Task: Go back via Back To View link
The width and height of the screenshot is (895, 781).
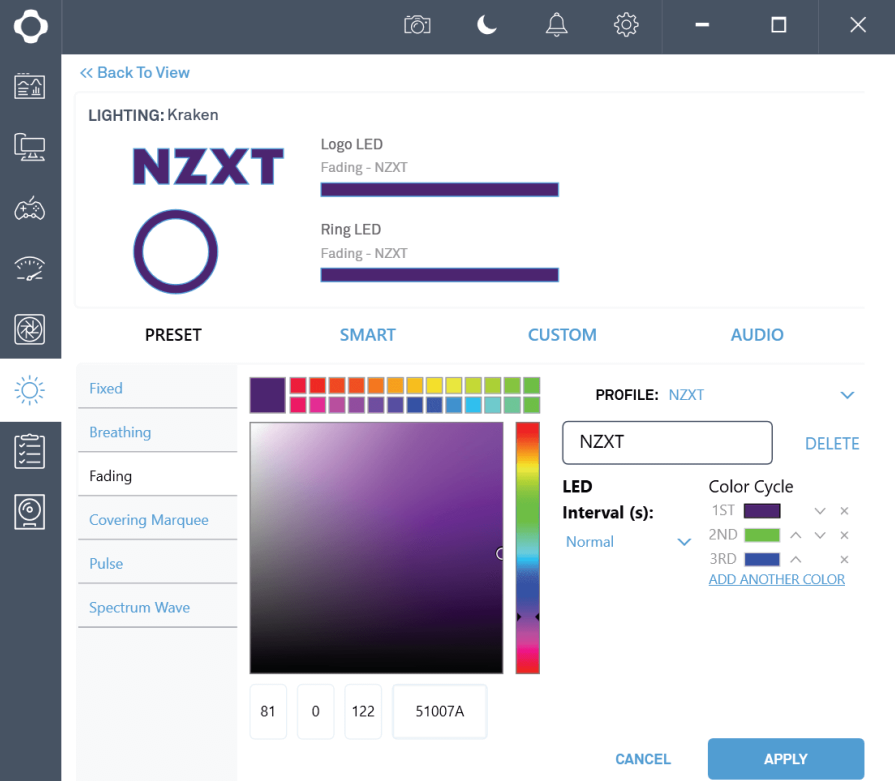Action: click(x=135, y=73)
